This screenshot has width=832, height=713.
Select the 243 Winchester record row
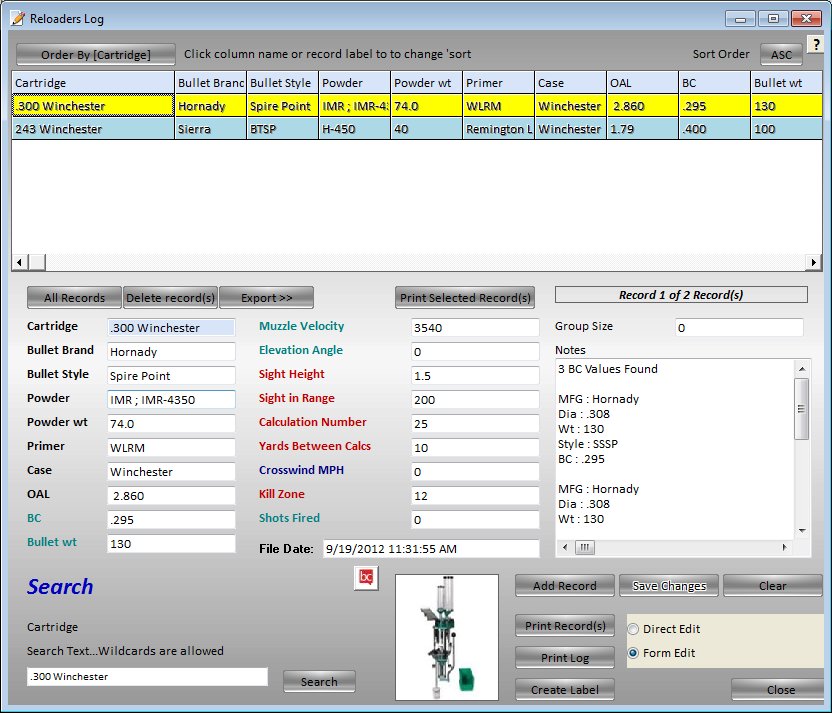92,129
